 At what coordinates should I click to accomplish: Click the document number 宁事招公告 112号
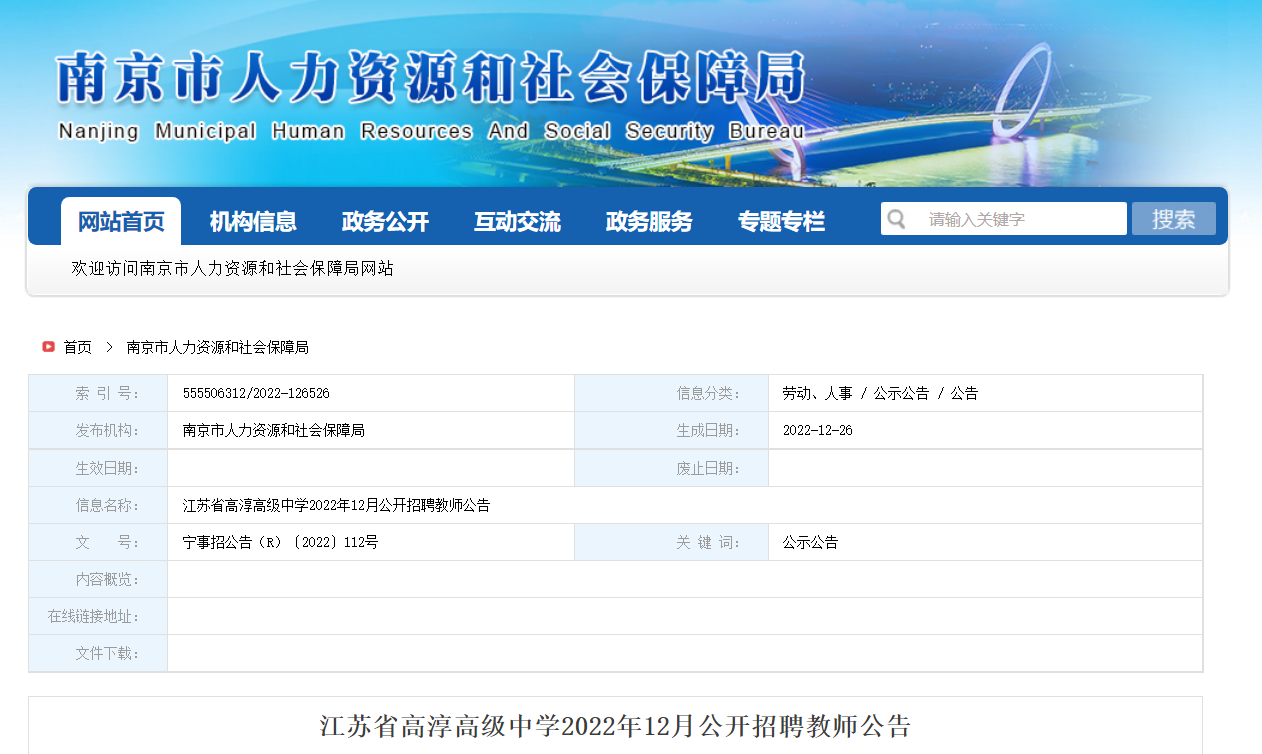280,543
